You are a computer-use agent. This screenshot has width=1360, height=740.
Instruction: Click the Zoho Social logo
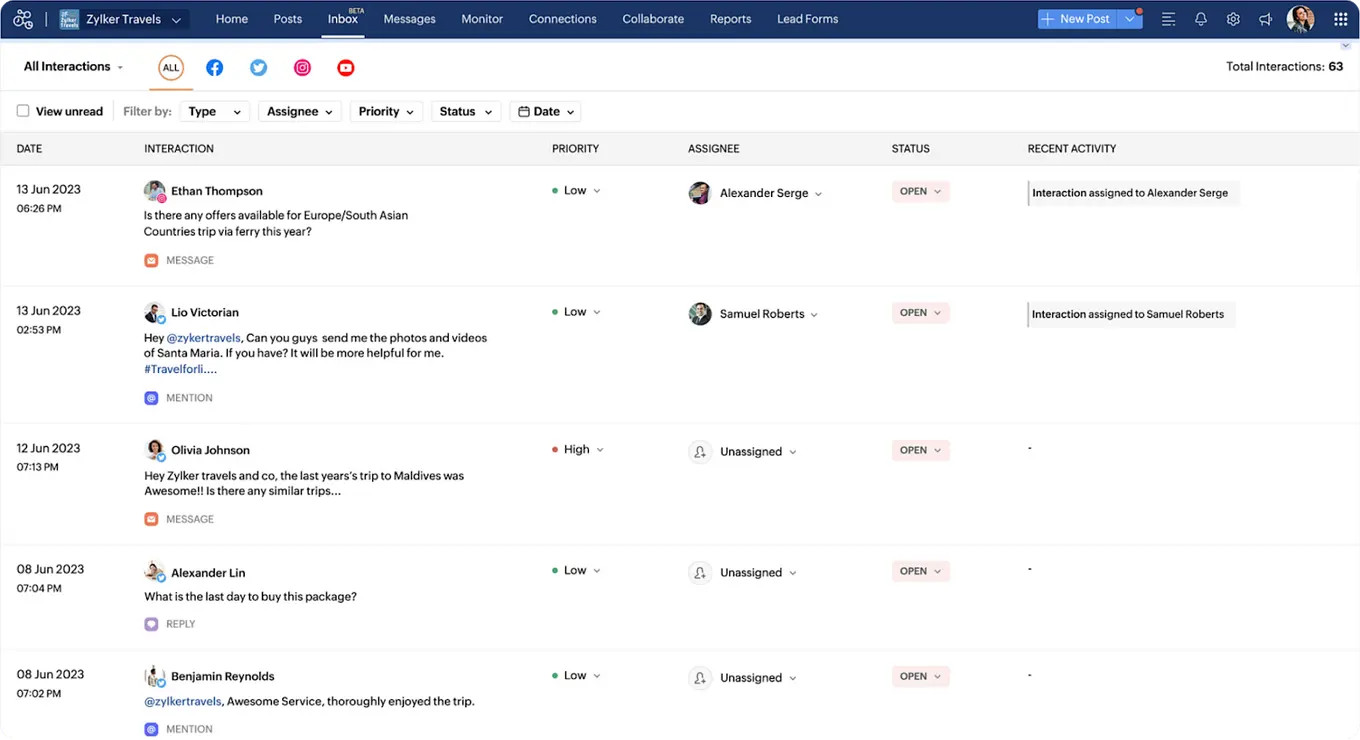point(22,18)
